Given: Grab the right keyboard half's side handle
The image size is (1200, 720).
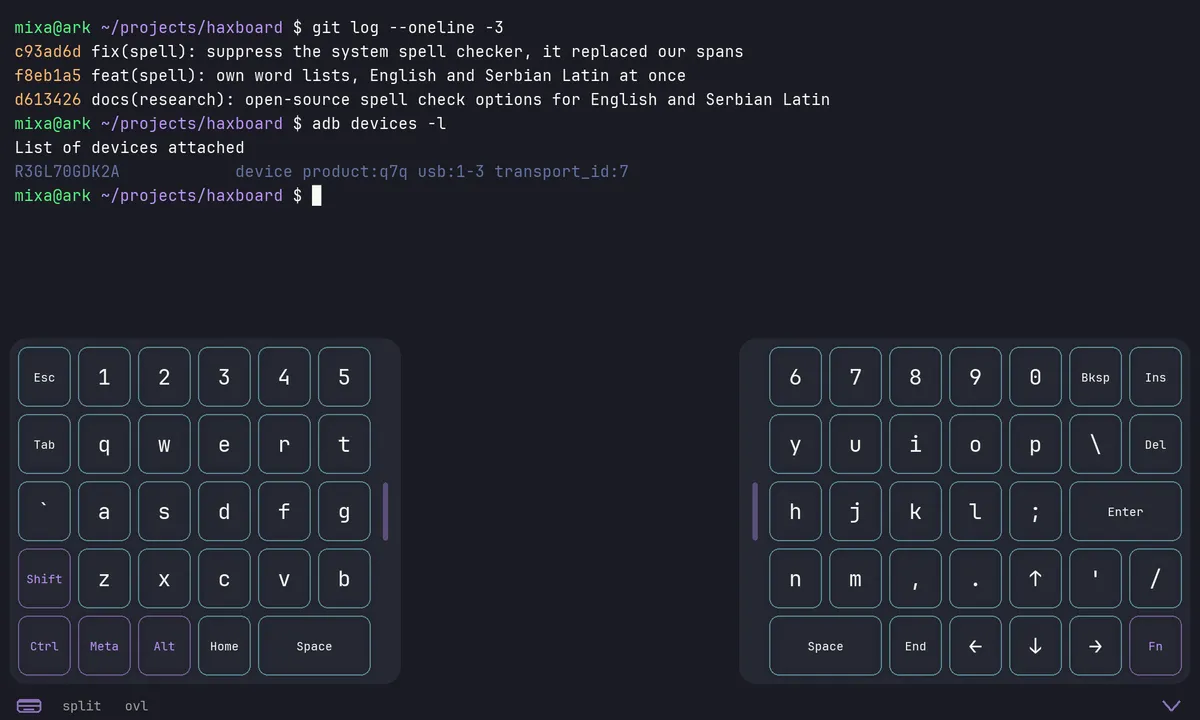Looking at the screenshot, I should click(755, 511).
